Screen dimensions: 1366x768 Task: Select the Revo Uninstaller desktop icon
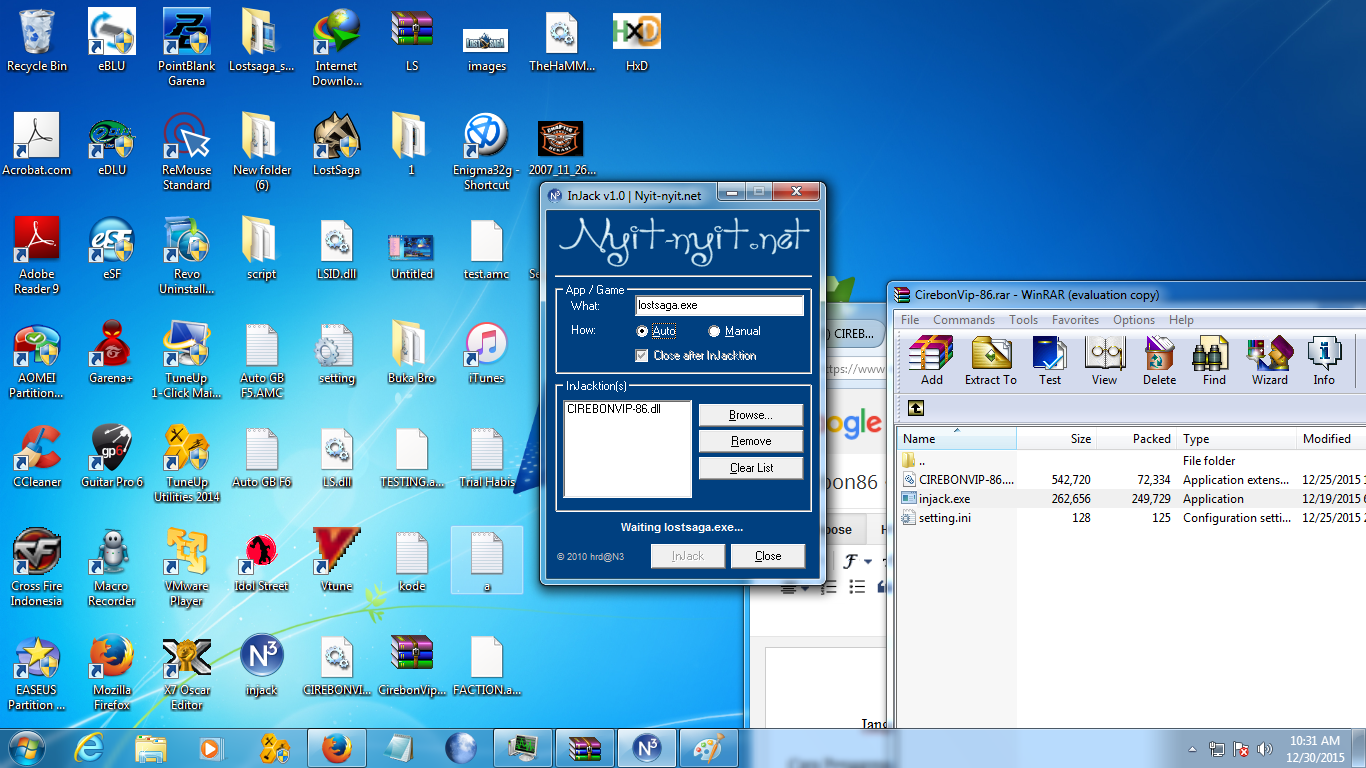[187, 256]
